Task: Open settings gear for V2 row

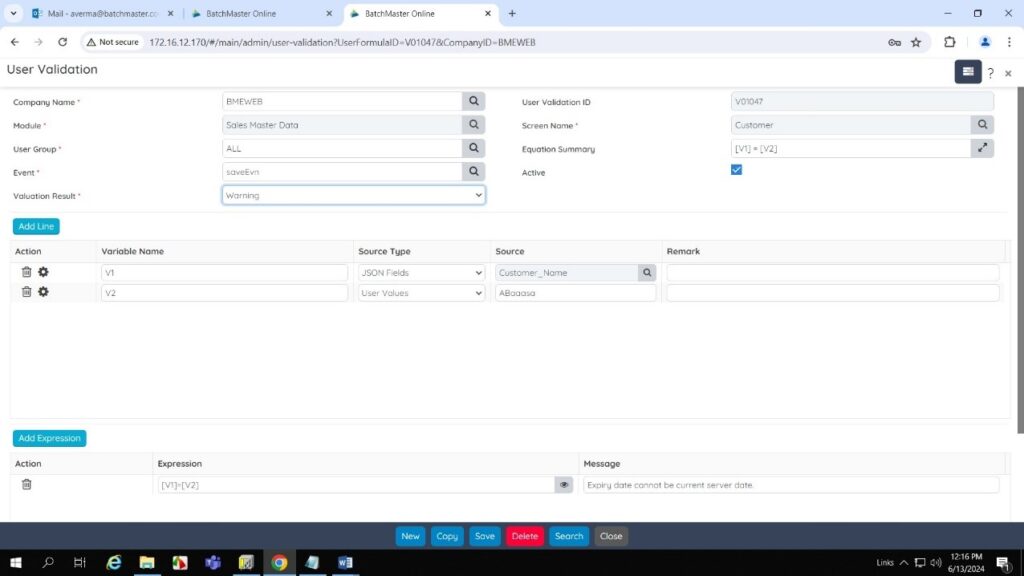Action: pyautogui.click(x=43, y=292)
